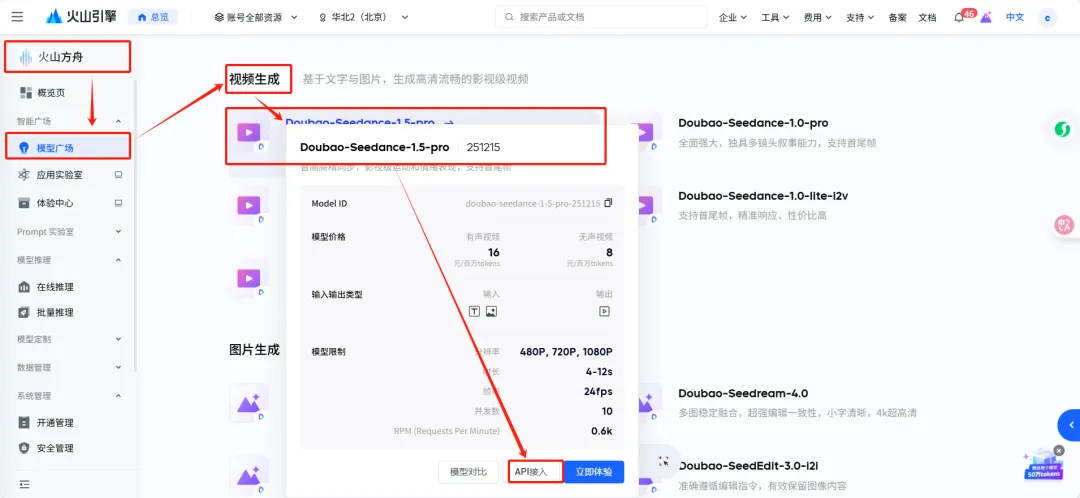Select 模型广场 in the sidebar
Viewport: 1080px width, 498px height.
point(67,147)
